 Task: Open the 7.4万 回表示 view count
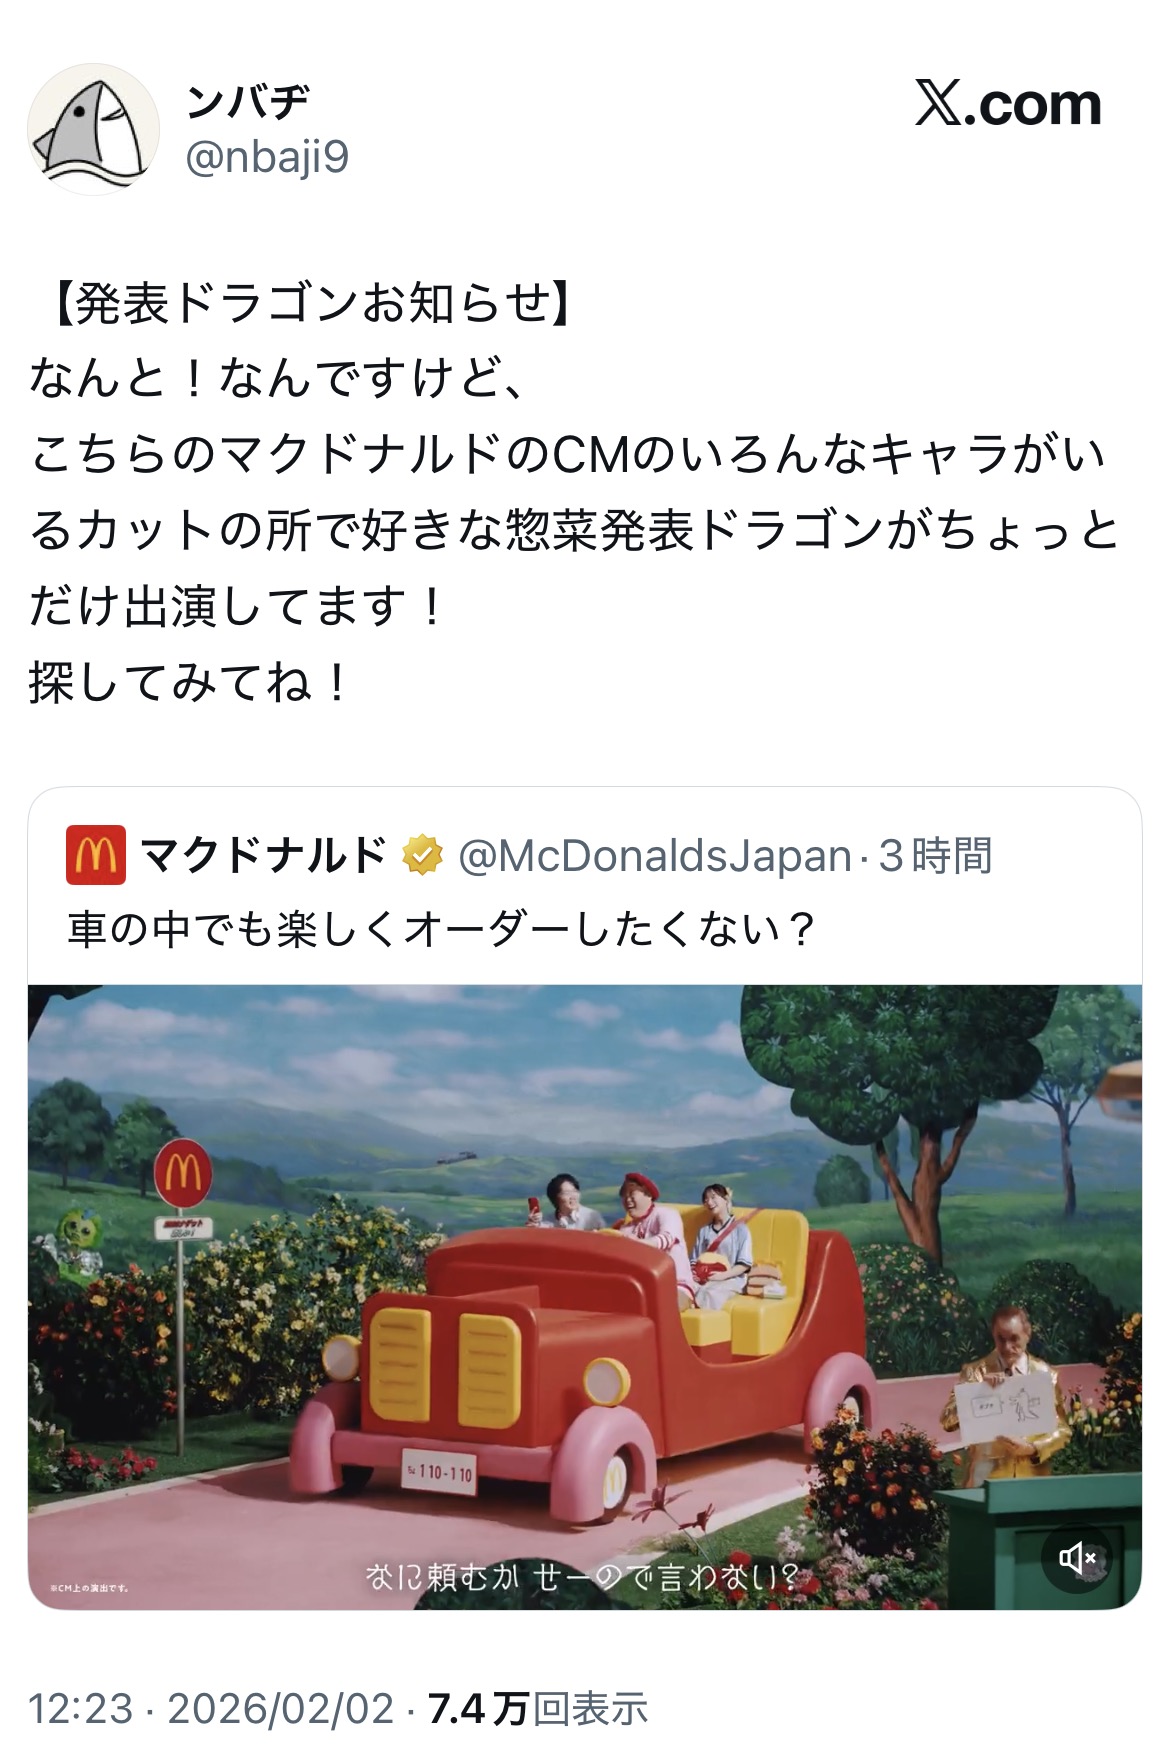coord(539,1708)
